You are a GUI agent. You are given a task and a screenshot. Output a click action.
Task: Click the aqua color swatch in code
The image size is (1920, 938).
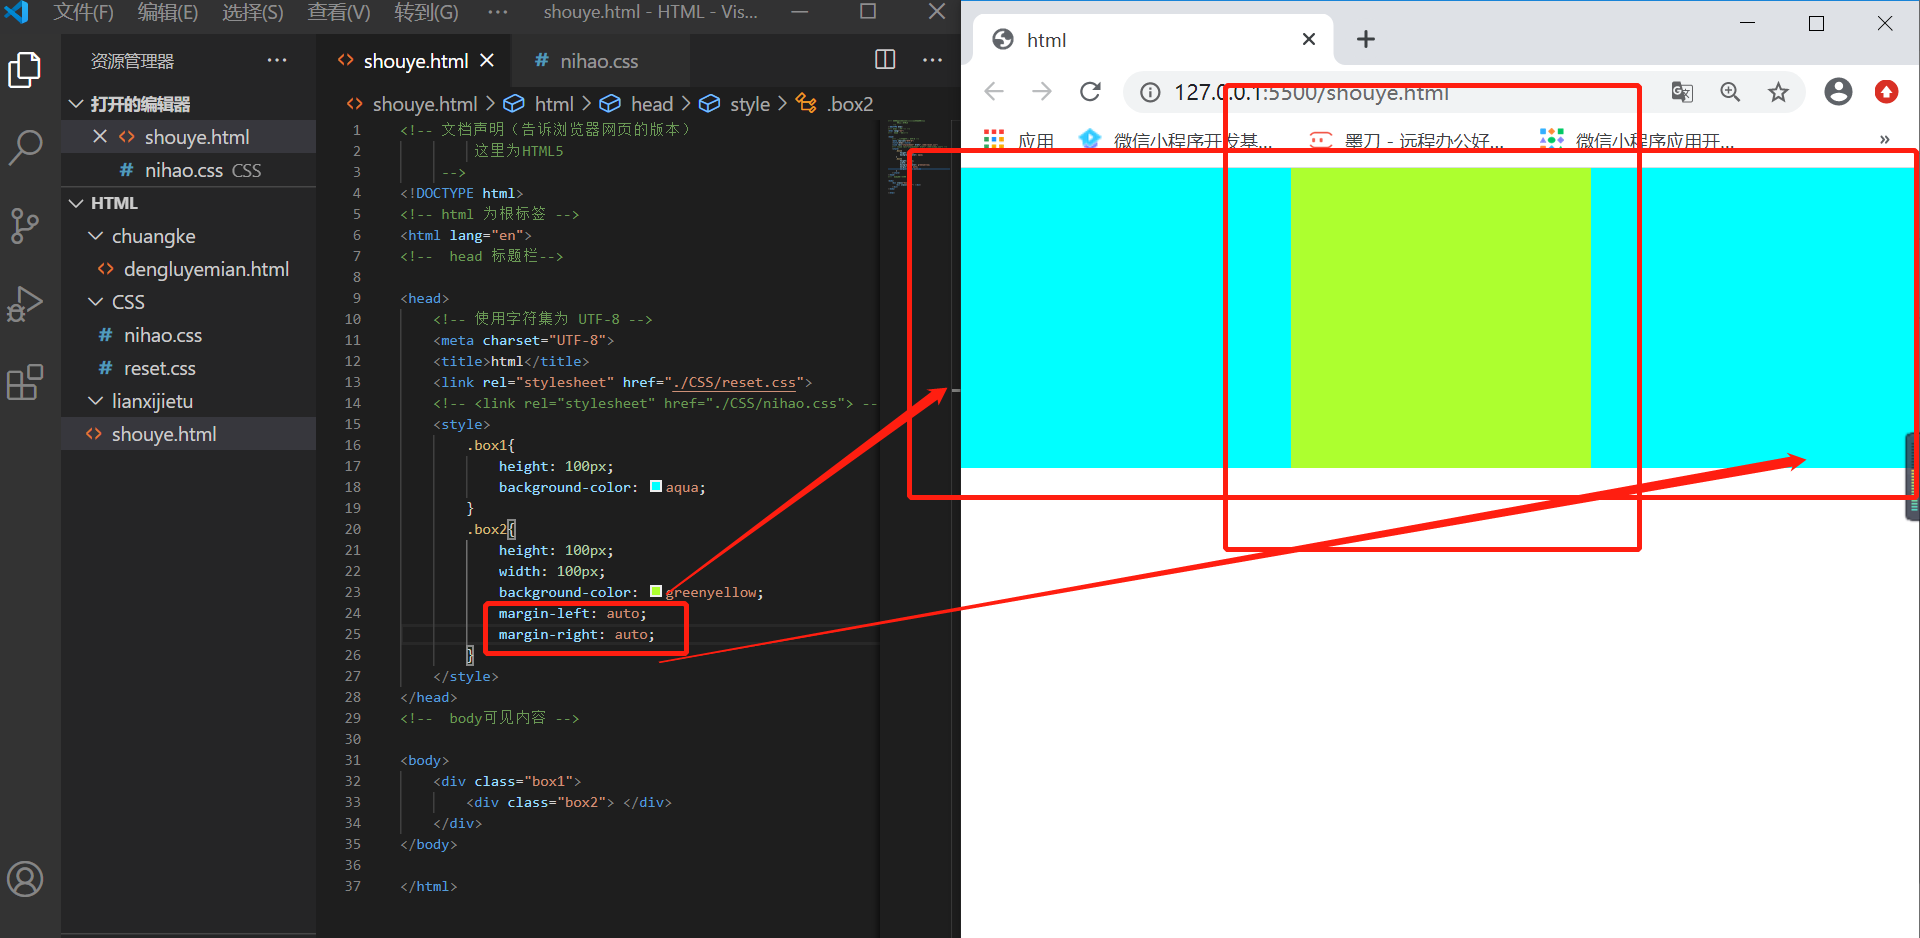[656, 487]
